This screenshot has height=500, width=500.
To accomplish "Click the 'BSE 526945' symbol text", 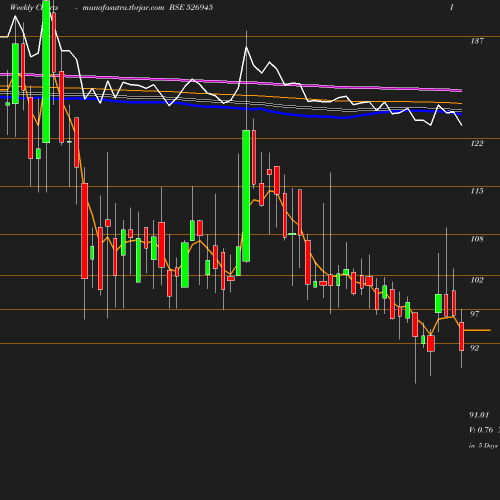I will pos(191,7).
